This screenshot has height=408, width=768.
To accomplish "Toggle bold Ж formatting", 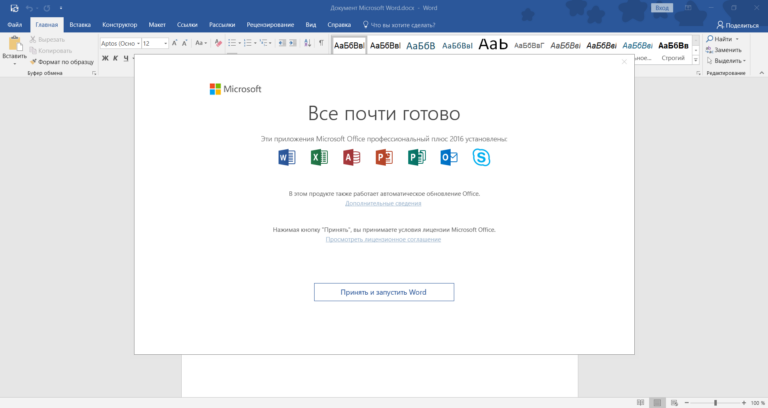I will click(x=105, y=58).
